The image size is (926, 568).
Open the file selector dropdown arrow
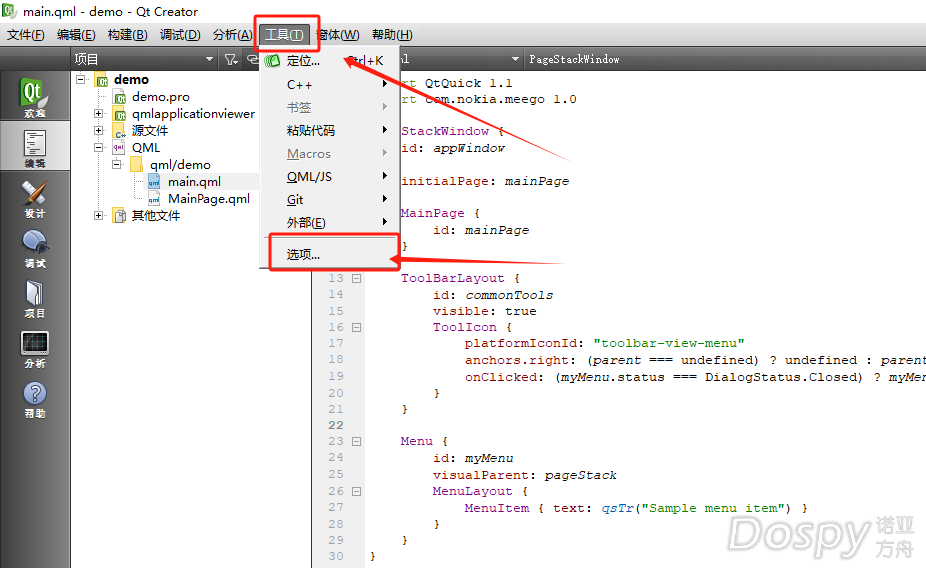tap(515, 59)
